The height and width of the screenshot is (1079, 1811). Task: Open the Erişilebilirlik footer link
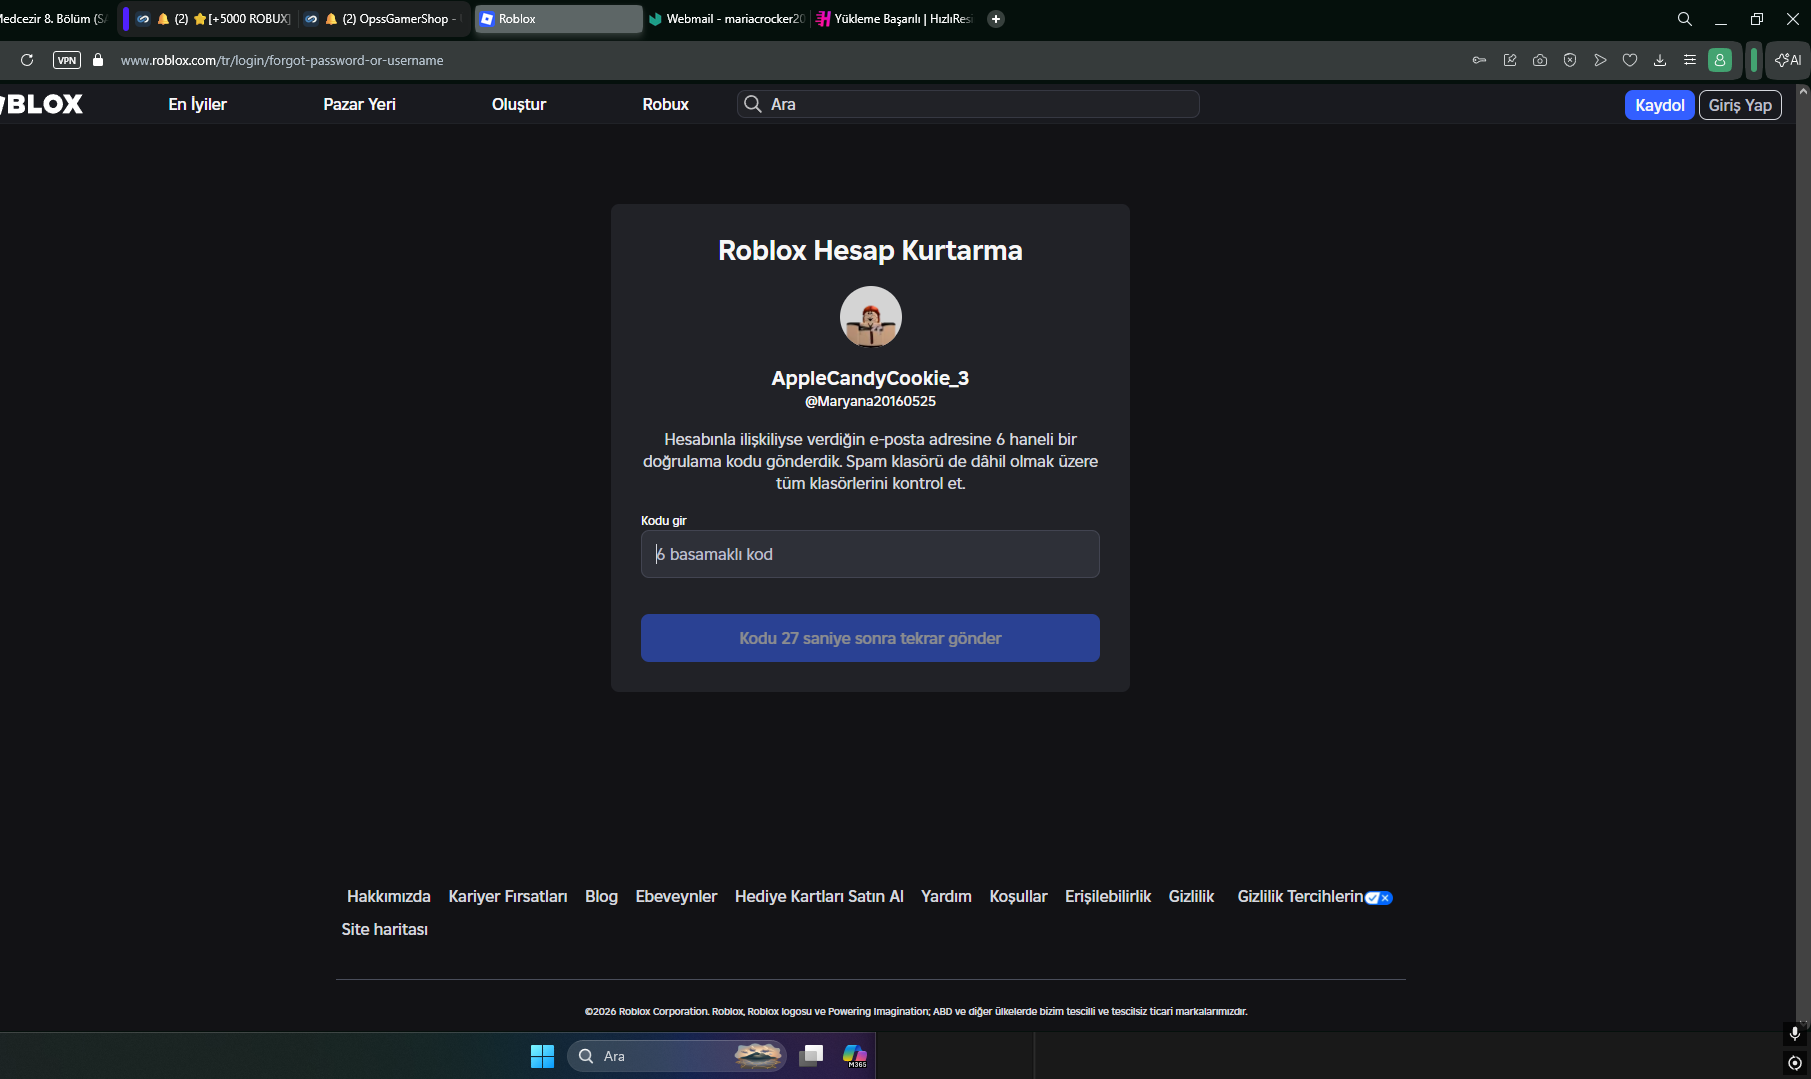coord(1108,896)
